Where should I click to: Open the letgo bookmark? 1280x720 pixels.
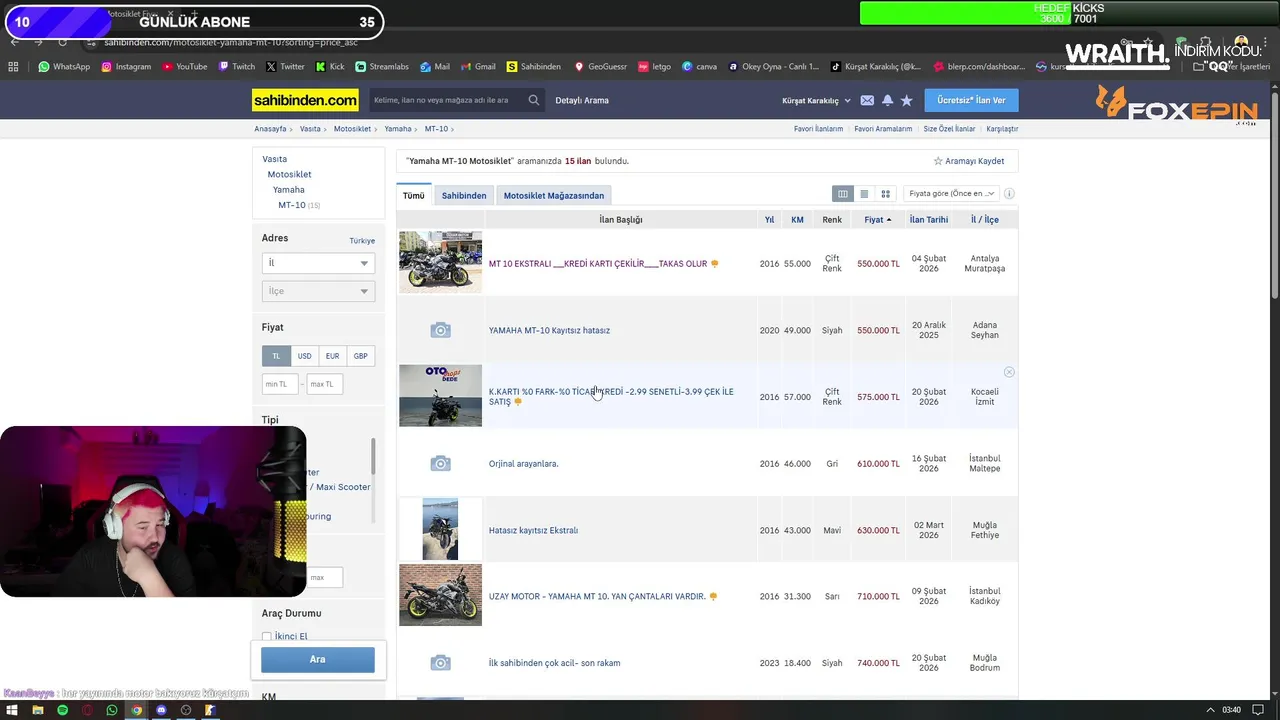click(654, 67)
